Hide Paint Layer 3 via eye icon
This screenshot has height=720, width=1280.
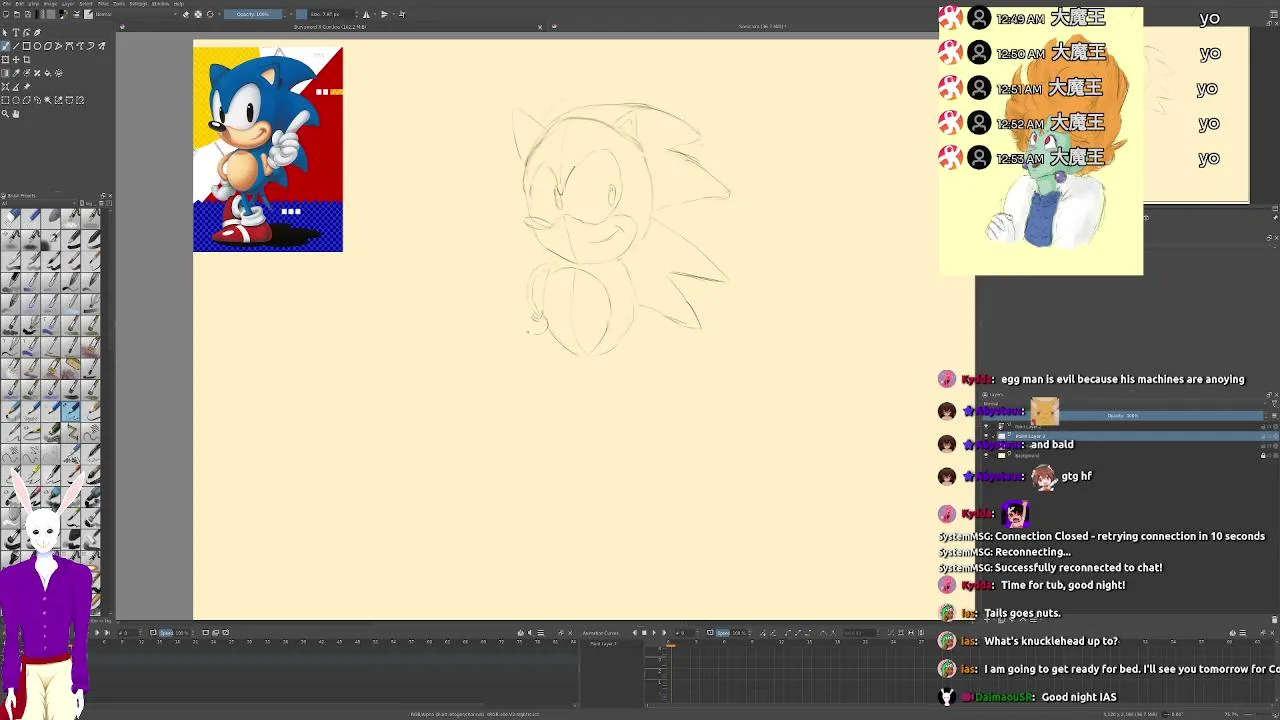point(986,436)
